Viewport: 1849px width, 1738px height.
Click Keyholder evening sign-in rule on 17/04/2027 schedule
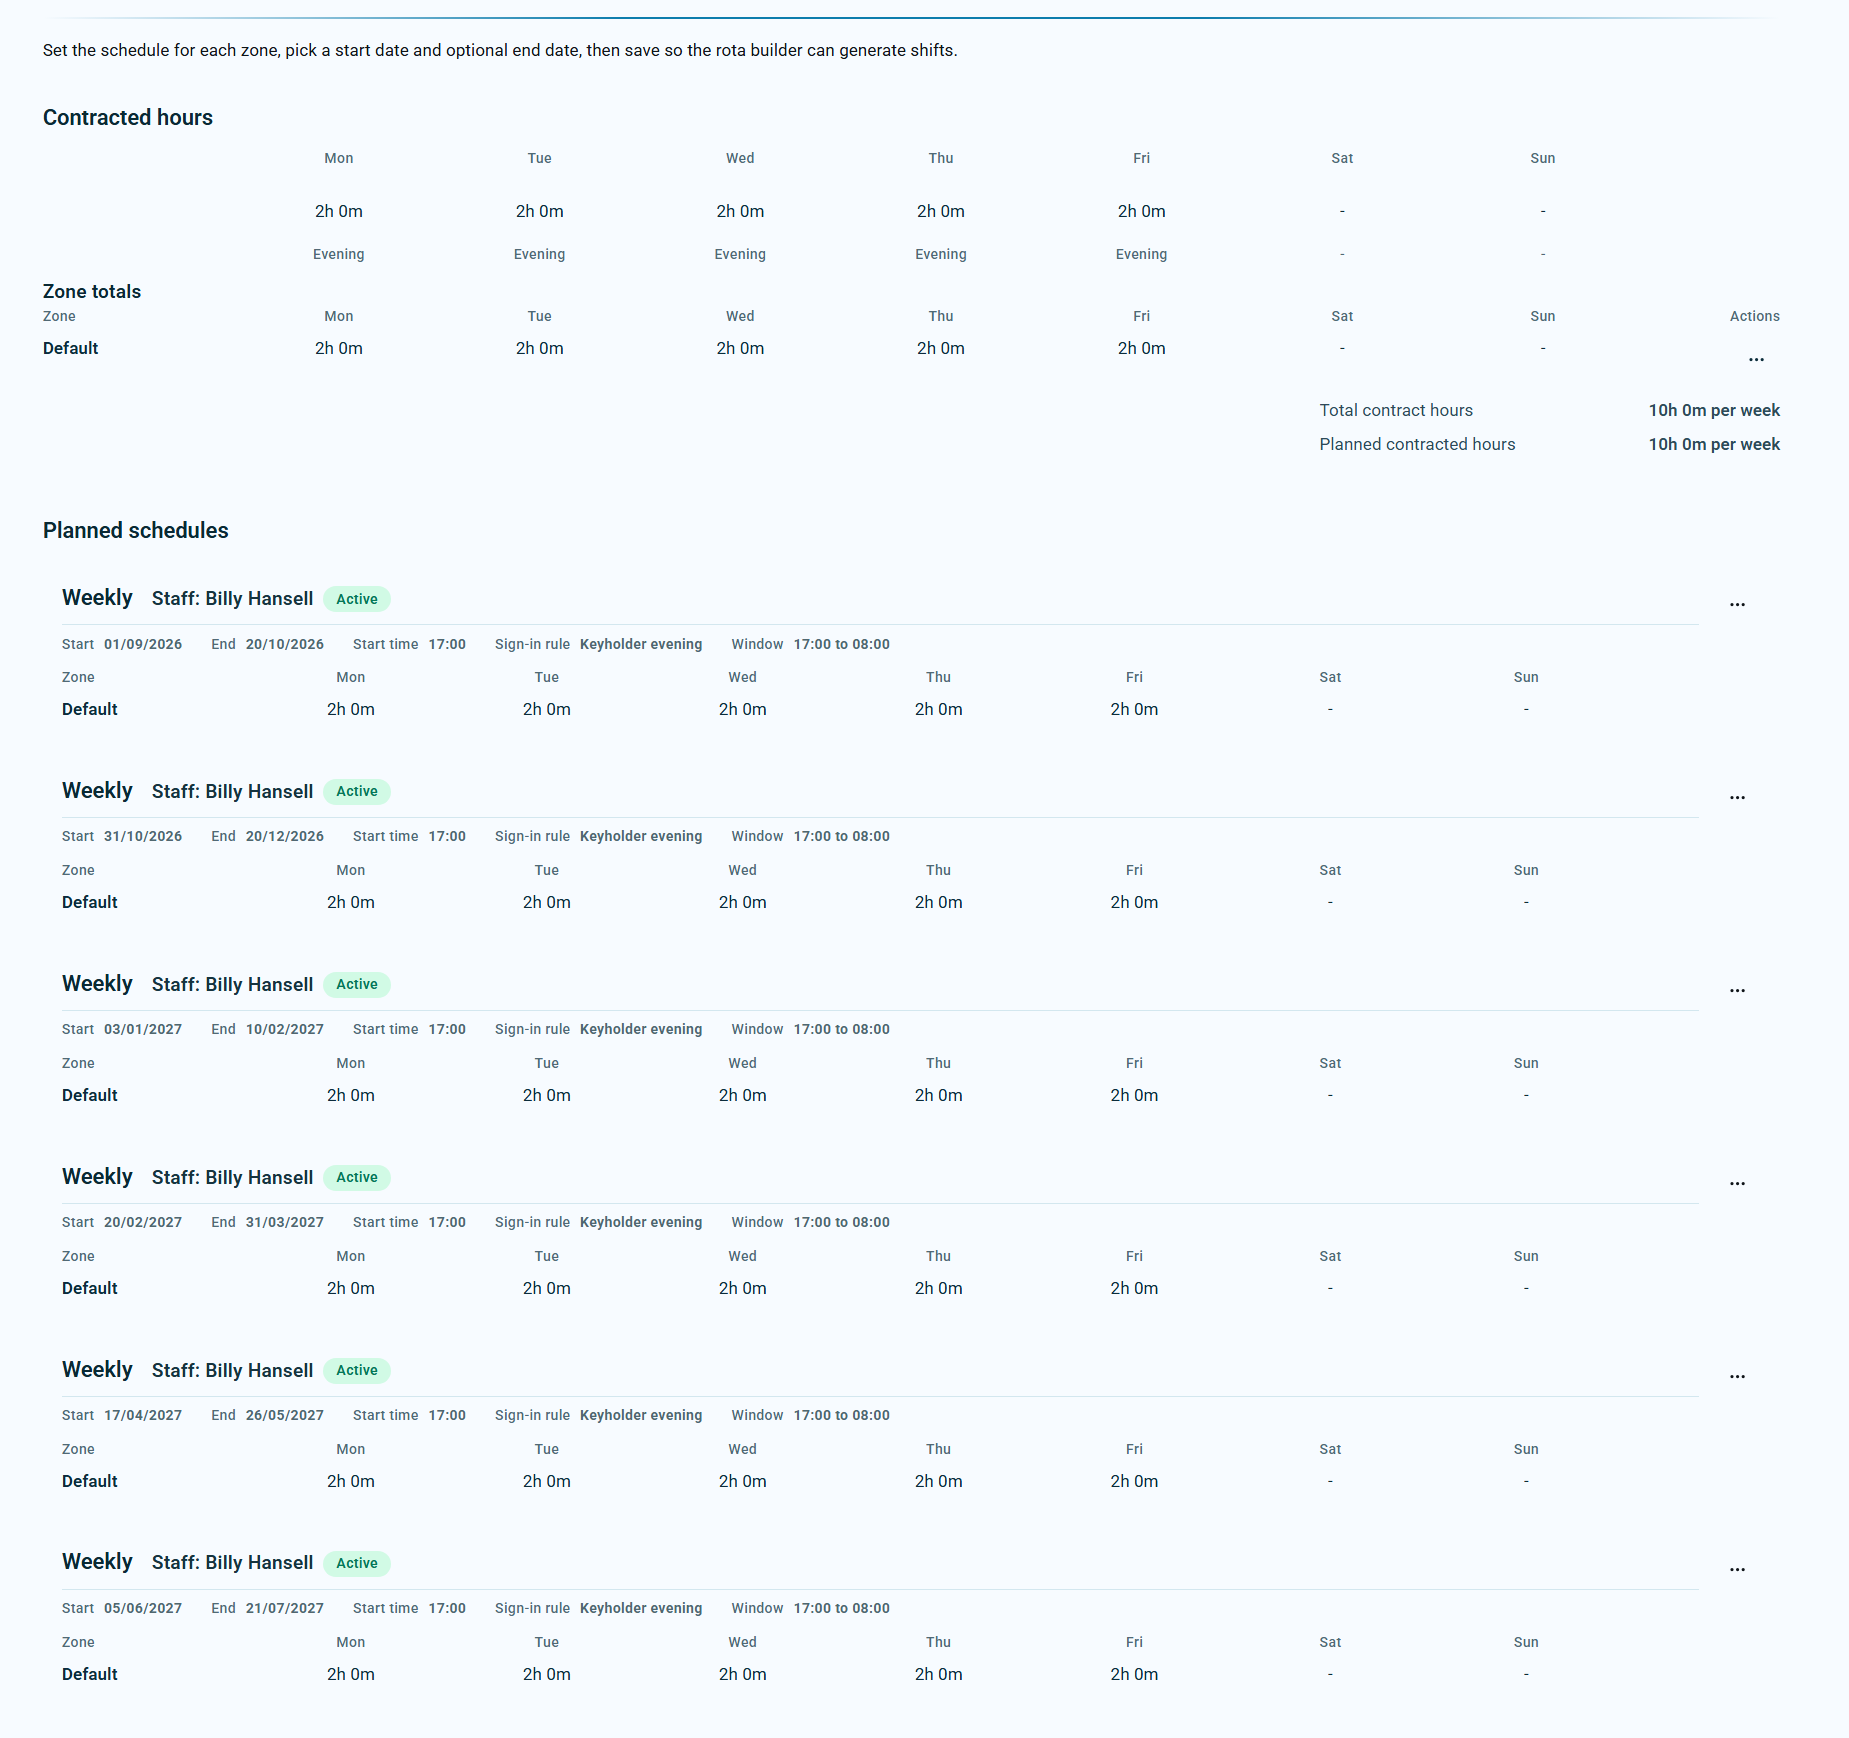[641, 1415]
